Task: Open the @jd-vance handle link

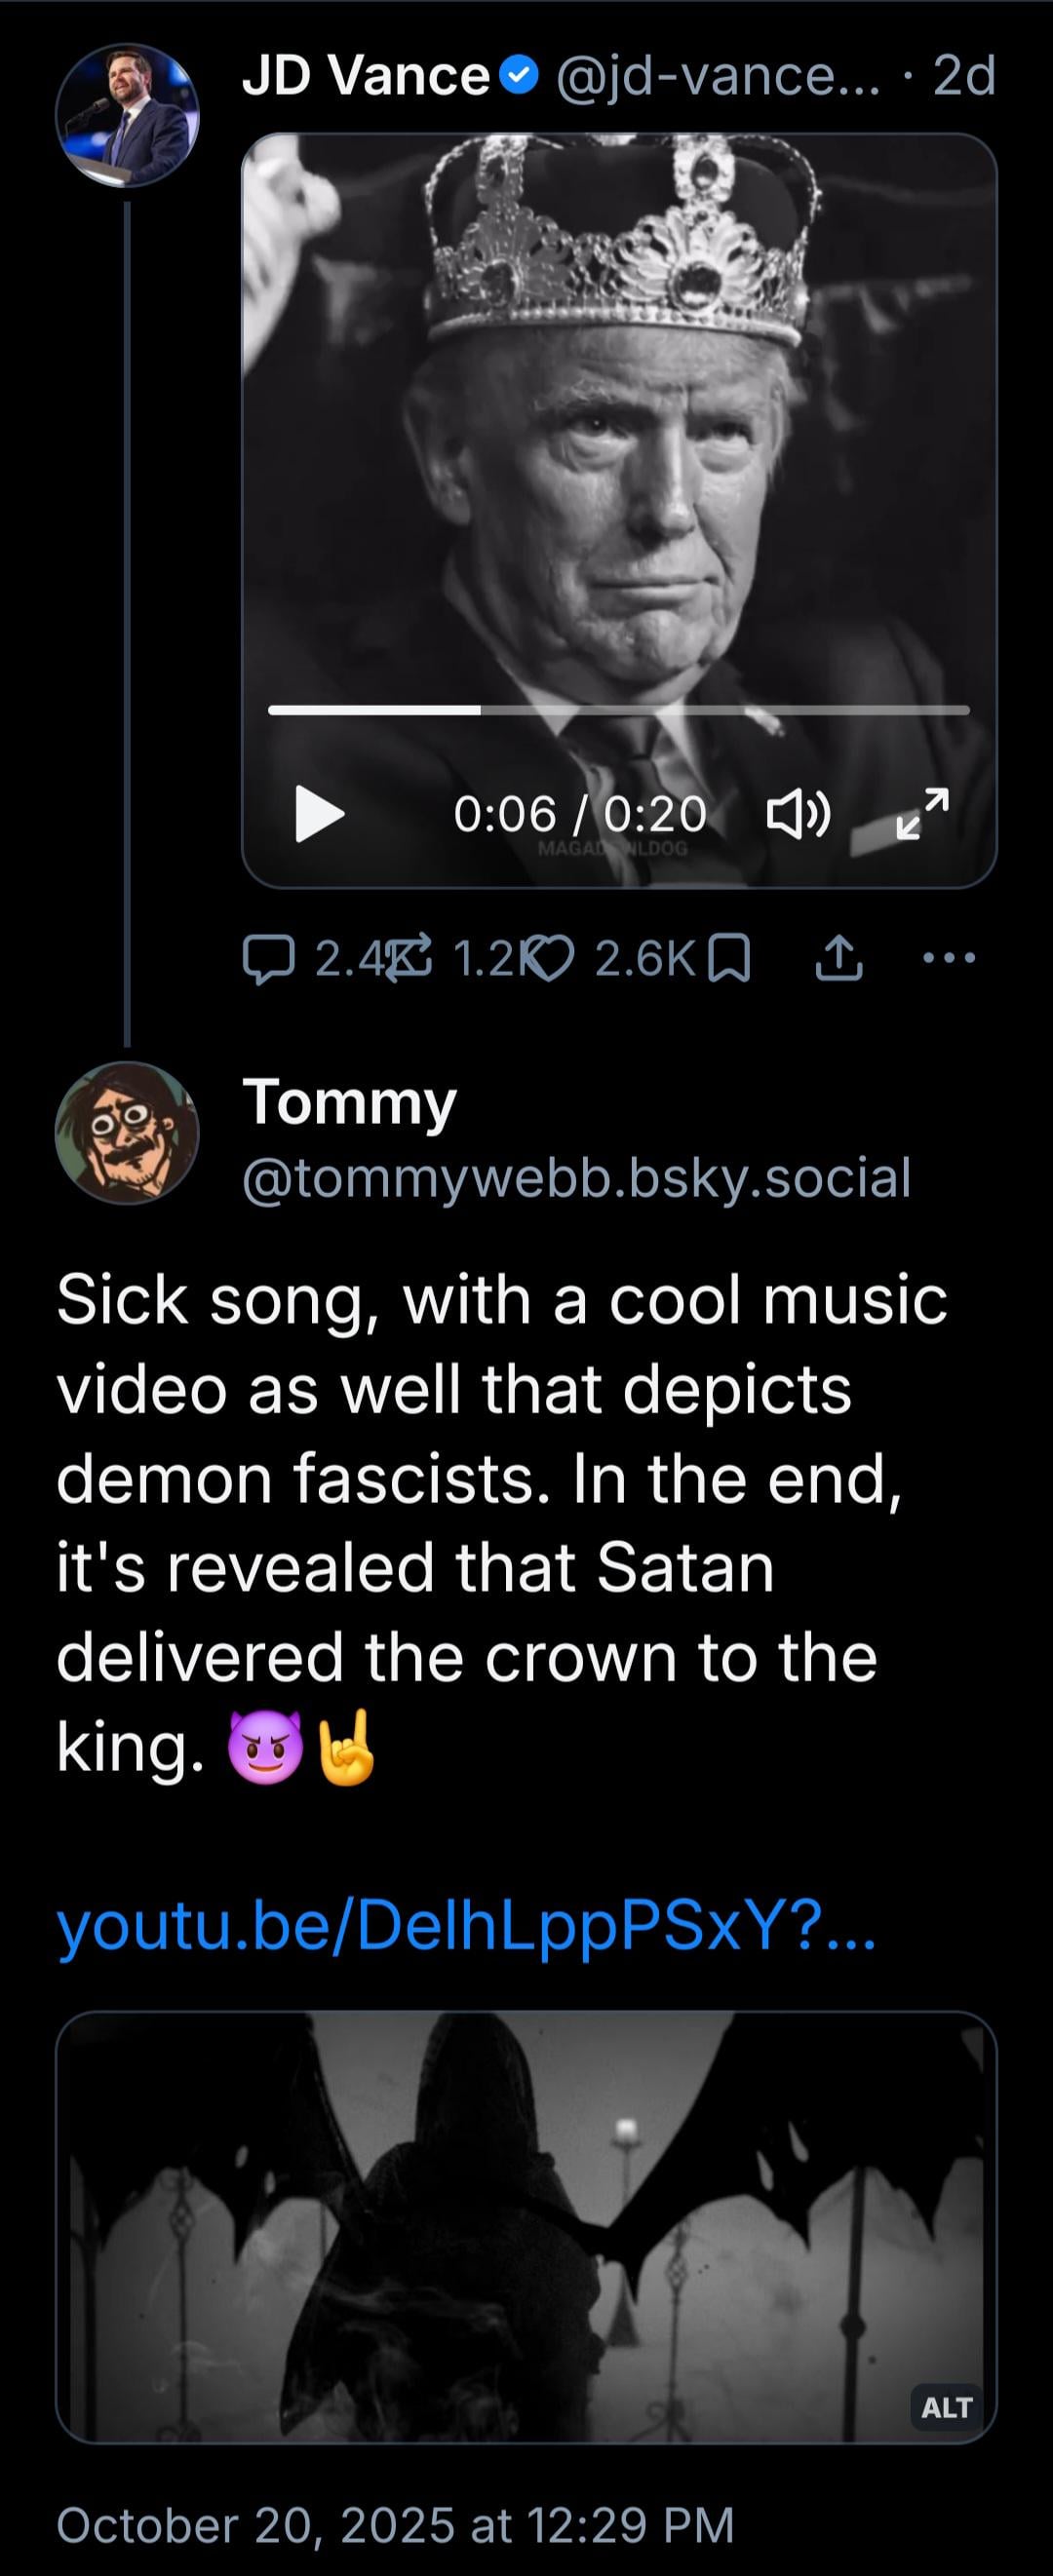Action: tap(716, 76)
